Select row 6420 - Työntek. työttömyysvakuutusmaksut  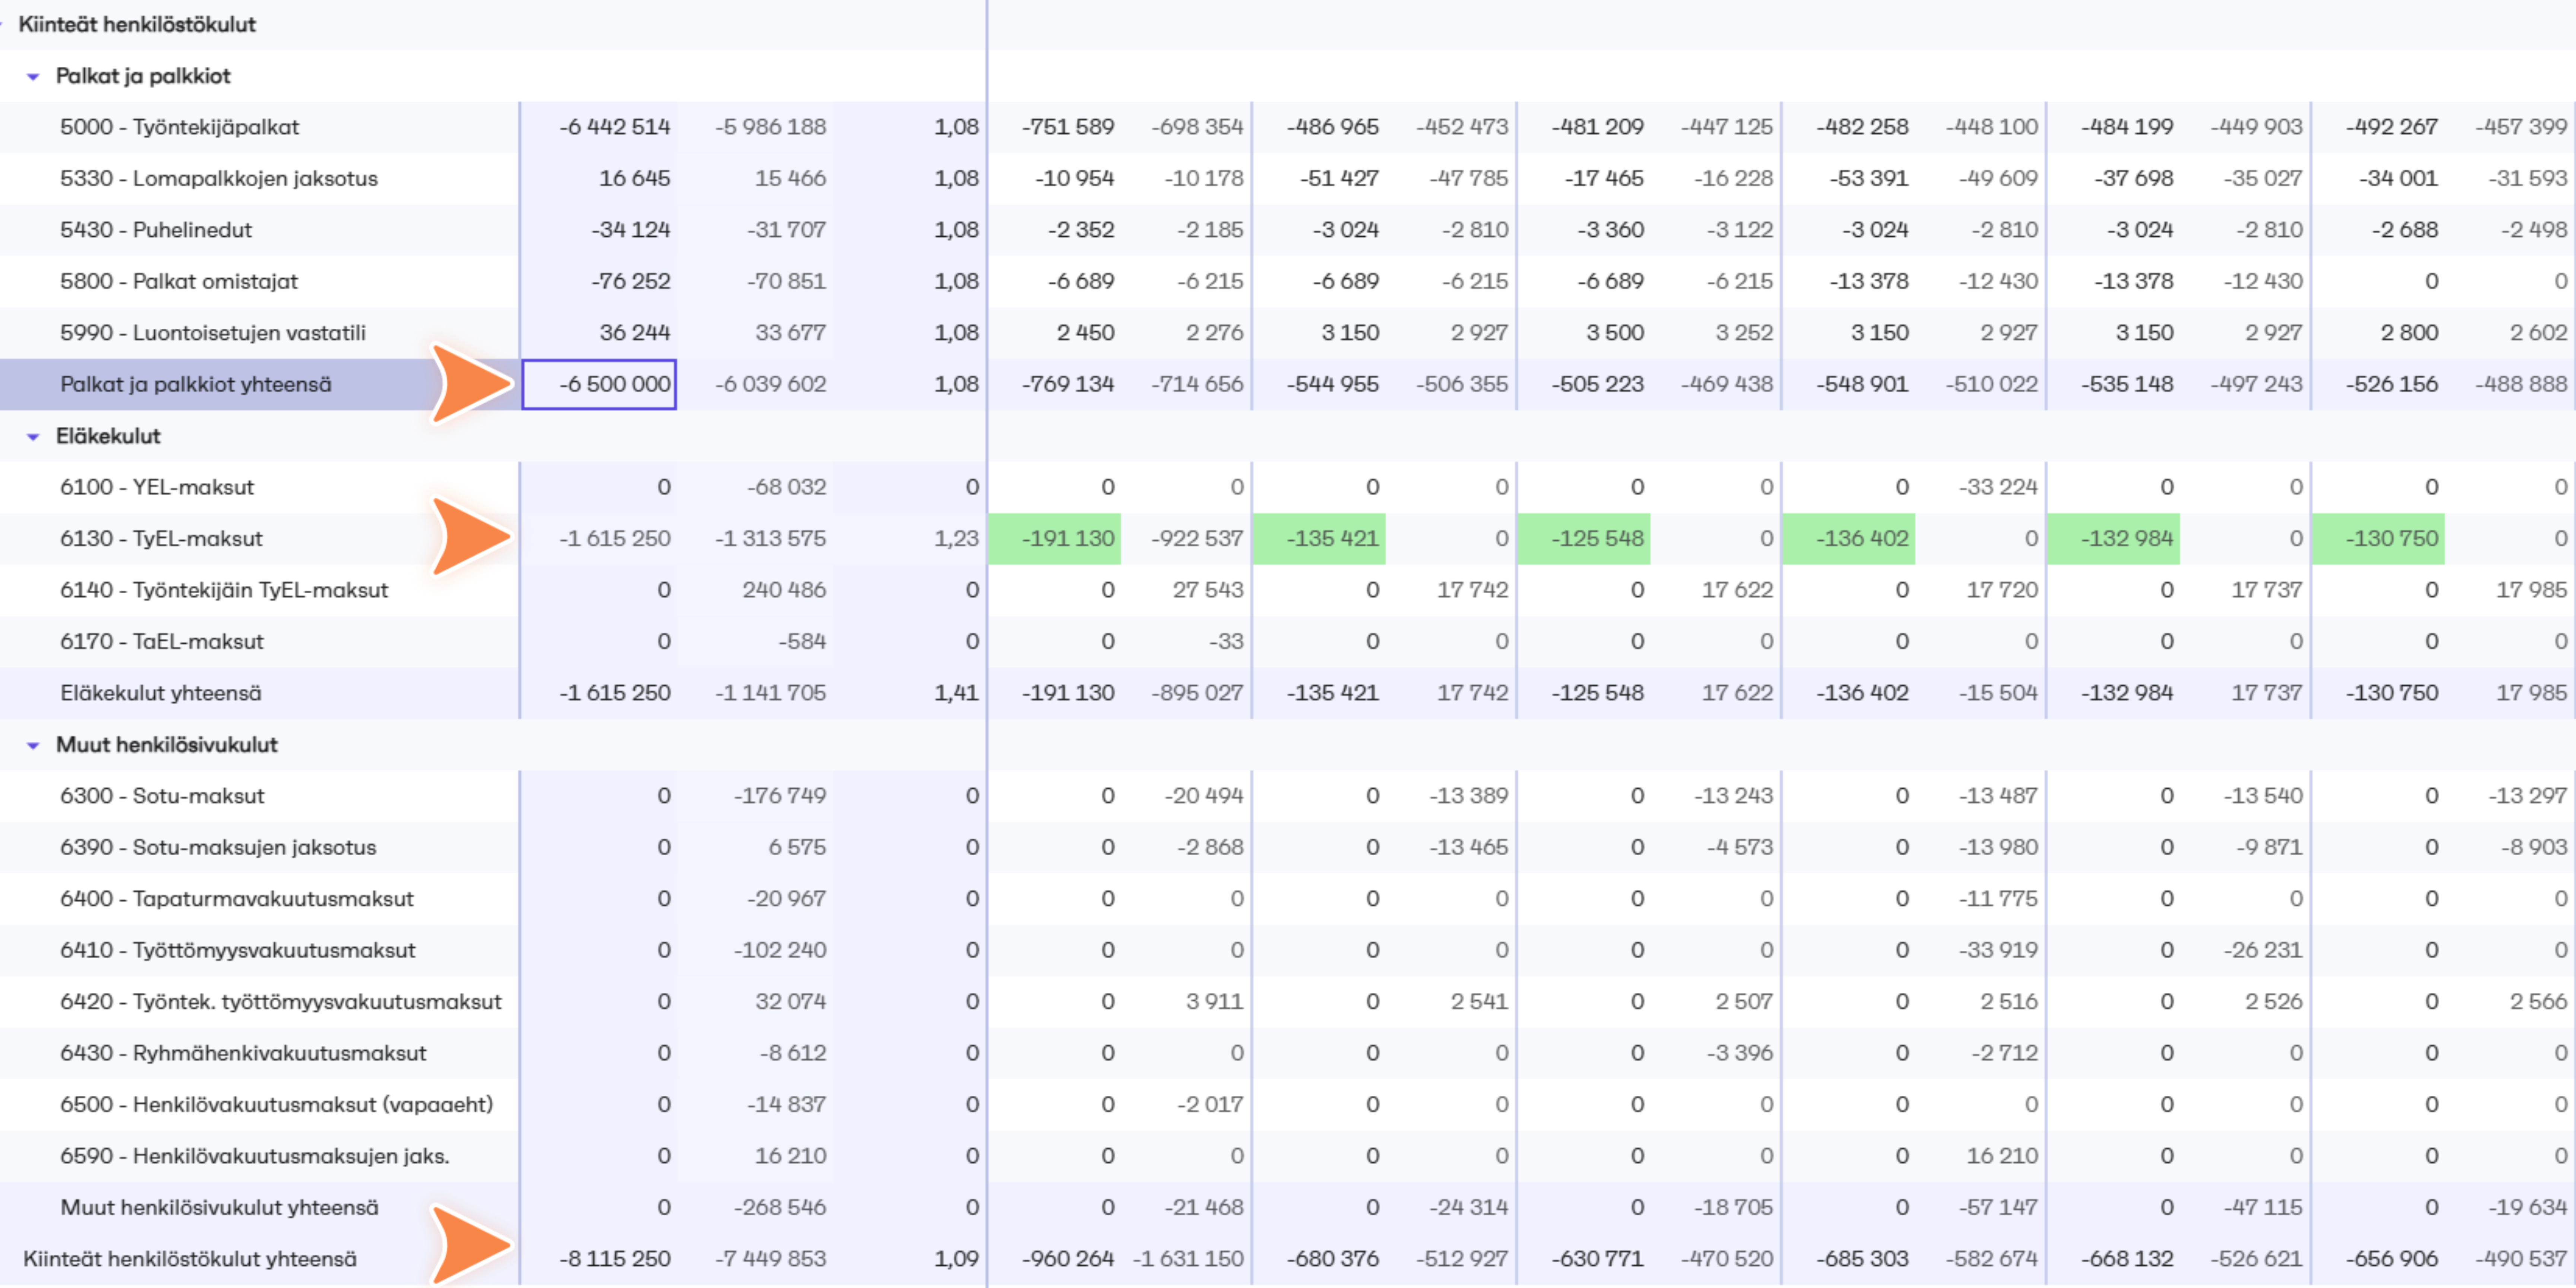(1288, 1002)
